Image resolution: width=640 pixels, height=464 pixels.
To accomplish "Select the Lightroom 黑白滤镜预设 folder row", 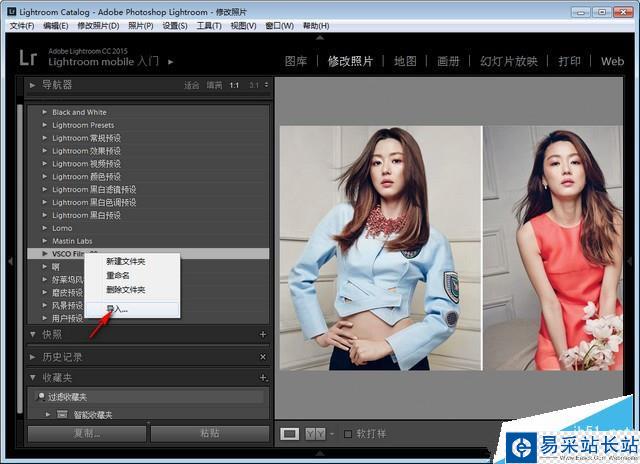I will (148, 189).
